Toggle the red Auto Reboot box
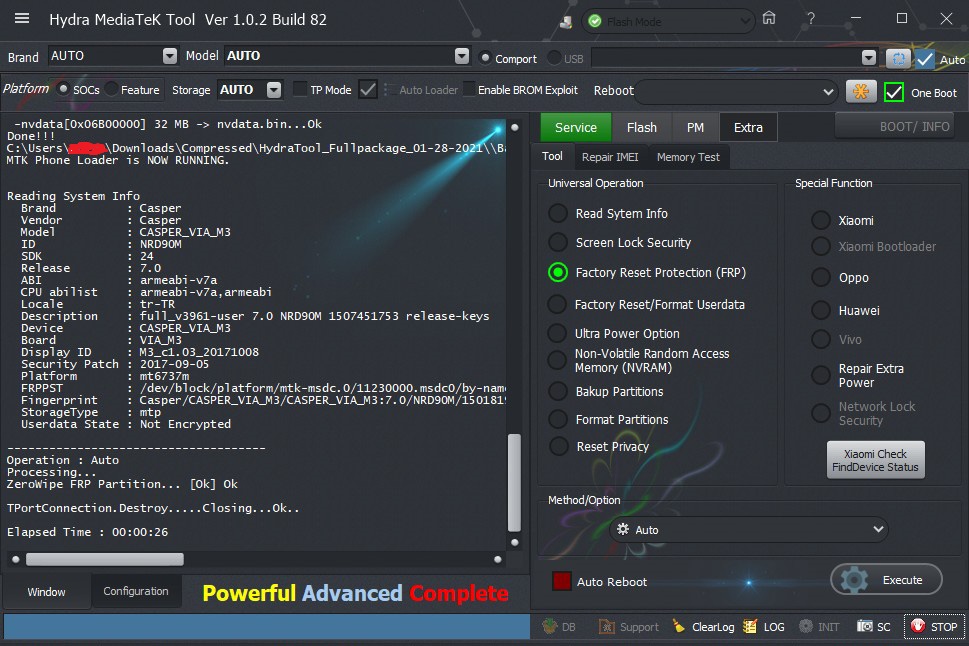The height and width of the screenshot is (646, 969). (562, 581)
